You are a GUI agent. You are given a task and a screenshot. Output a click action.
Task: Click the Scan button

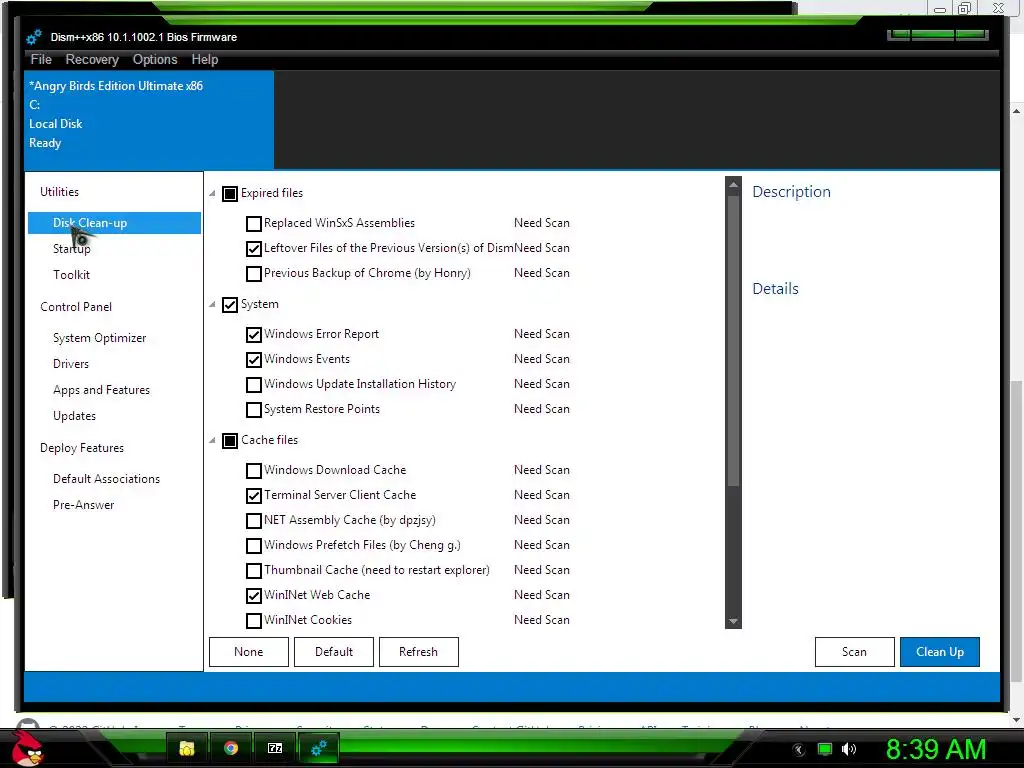[854, 652]
